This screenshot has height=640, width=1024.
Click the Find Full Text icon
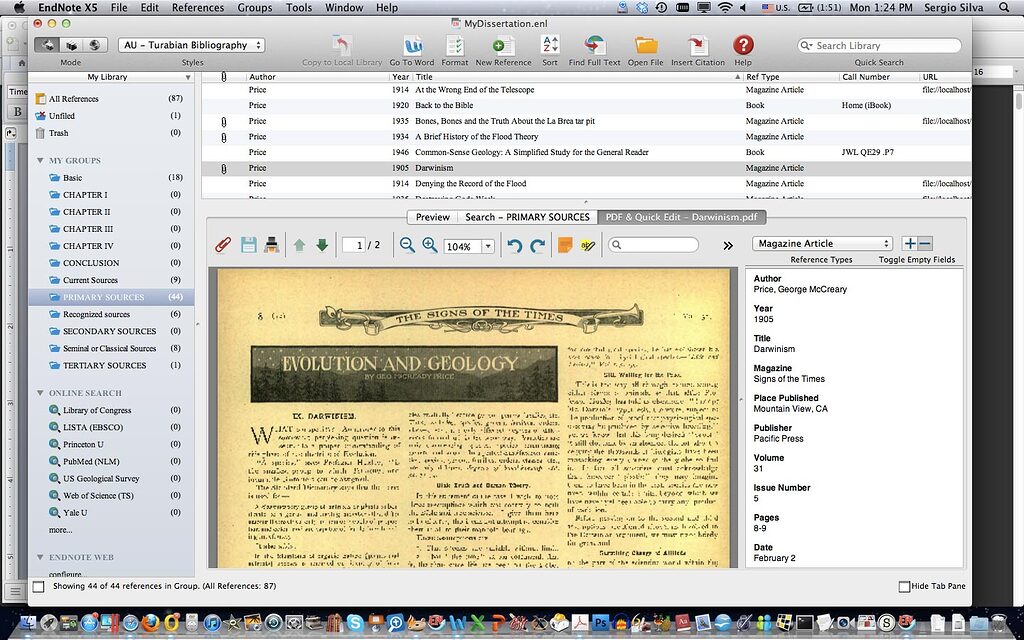[x=594, y=45]
